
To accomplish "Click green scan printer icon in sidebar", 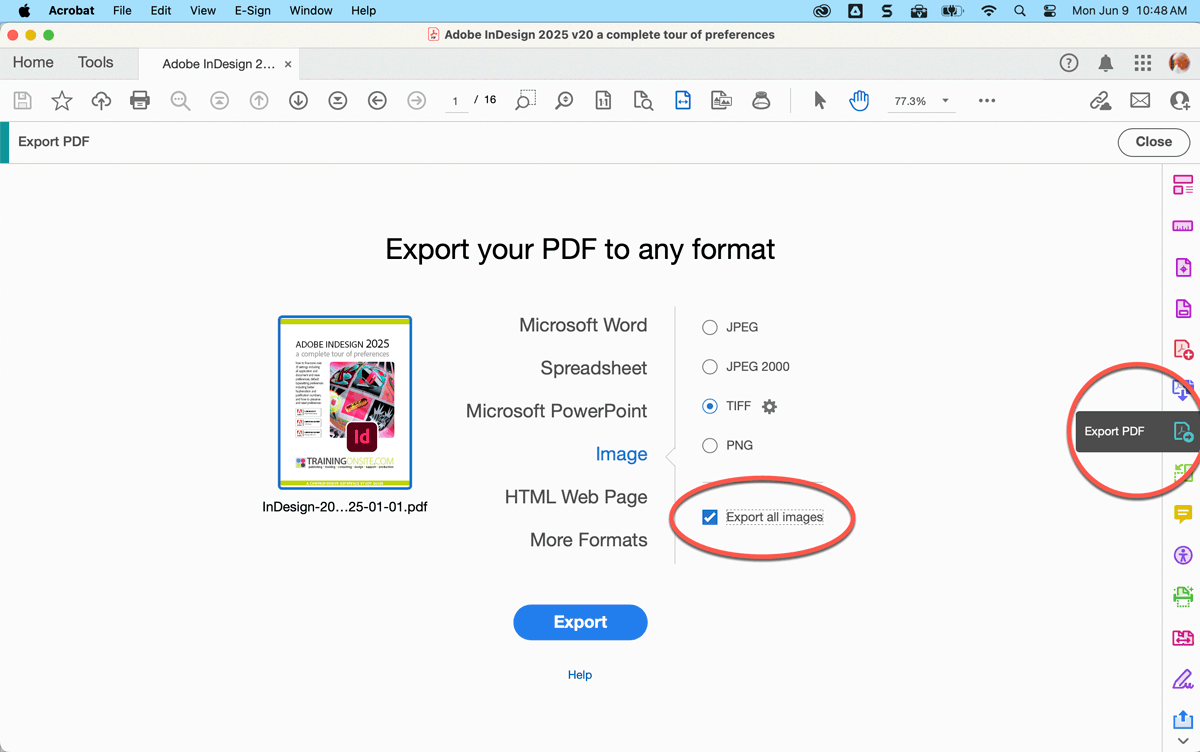I will tap(1183, 596).
